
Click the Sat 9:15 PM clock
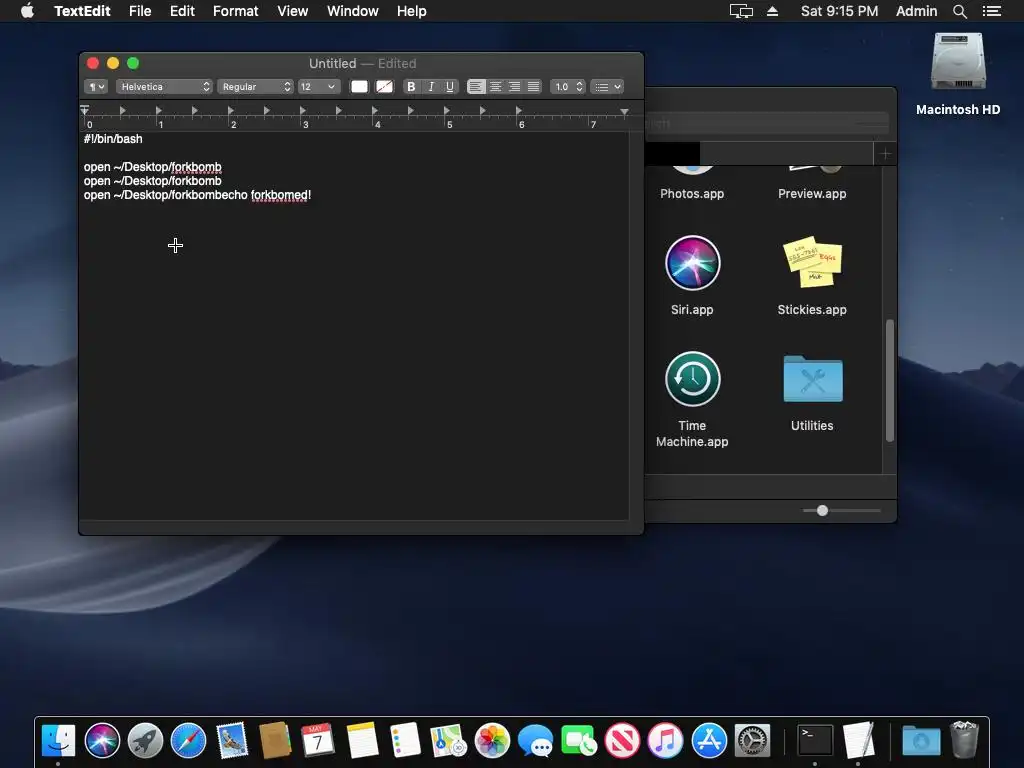click(x=839, y=11)
